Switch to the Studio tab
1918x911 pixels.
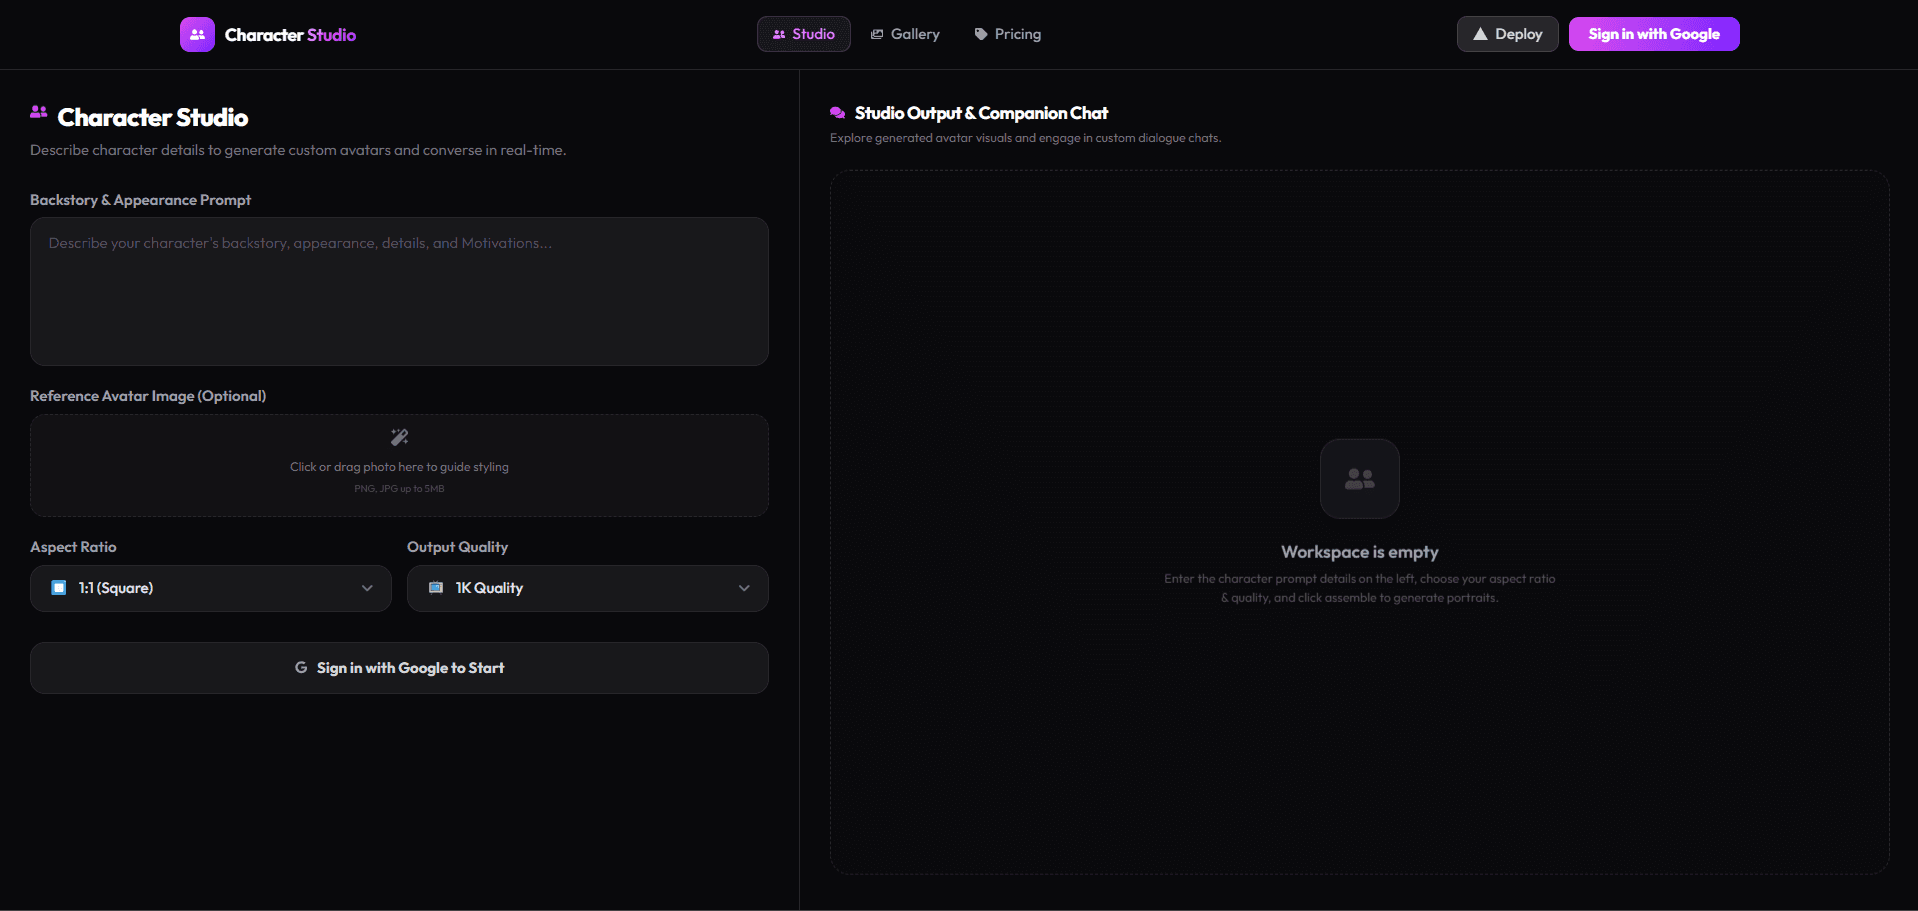point(804,34)
